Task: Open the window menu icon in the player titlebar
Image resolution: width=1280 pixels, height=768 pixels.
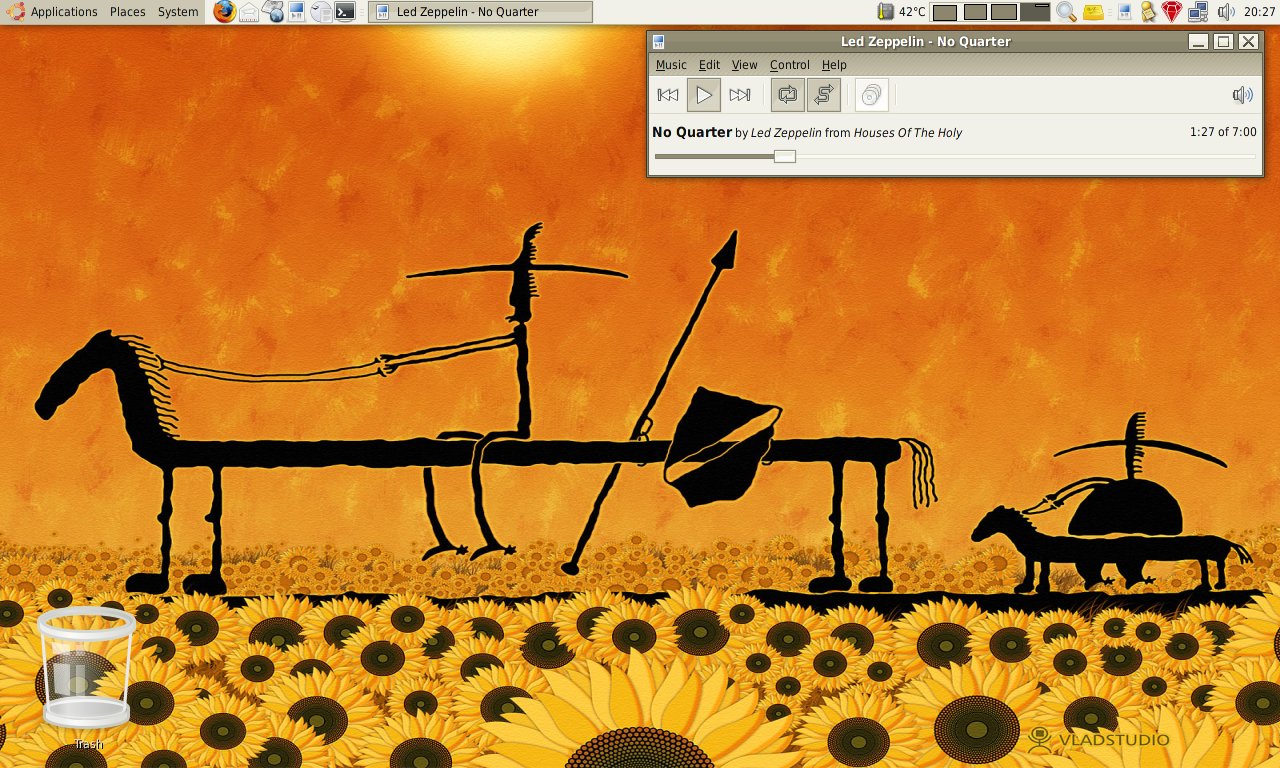Action: tap(659, 42)
